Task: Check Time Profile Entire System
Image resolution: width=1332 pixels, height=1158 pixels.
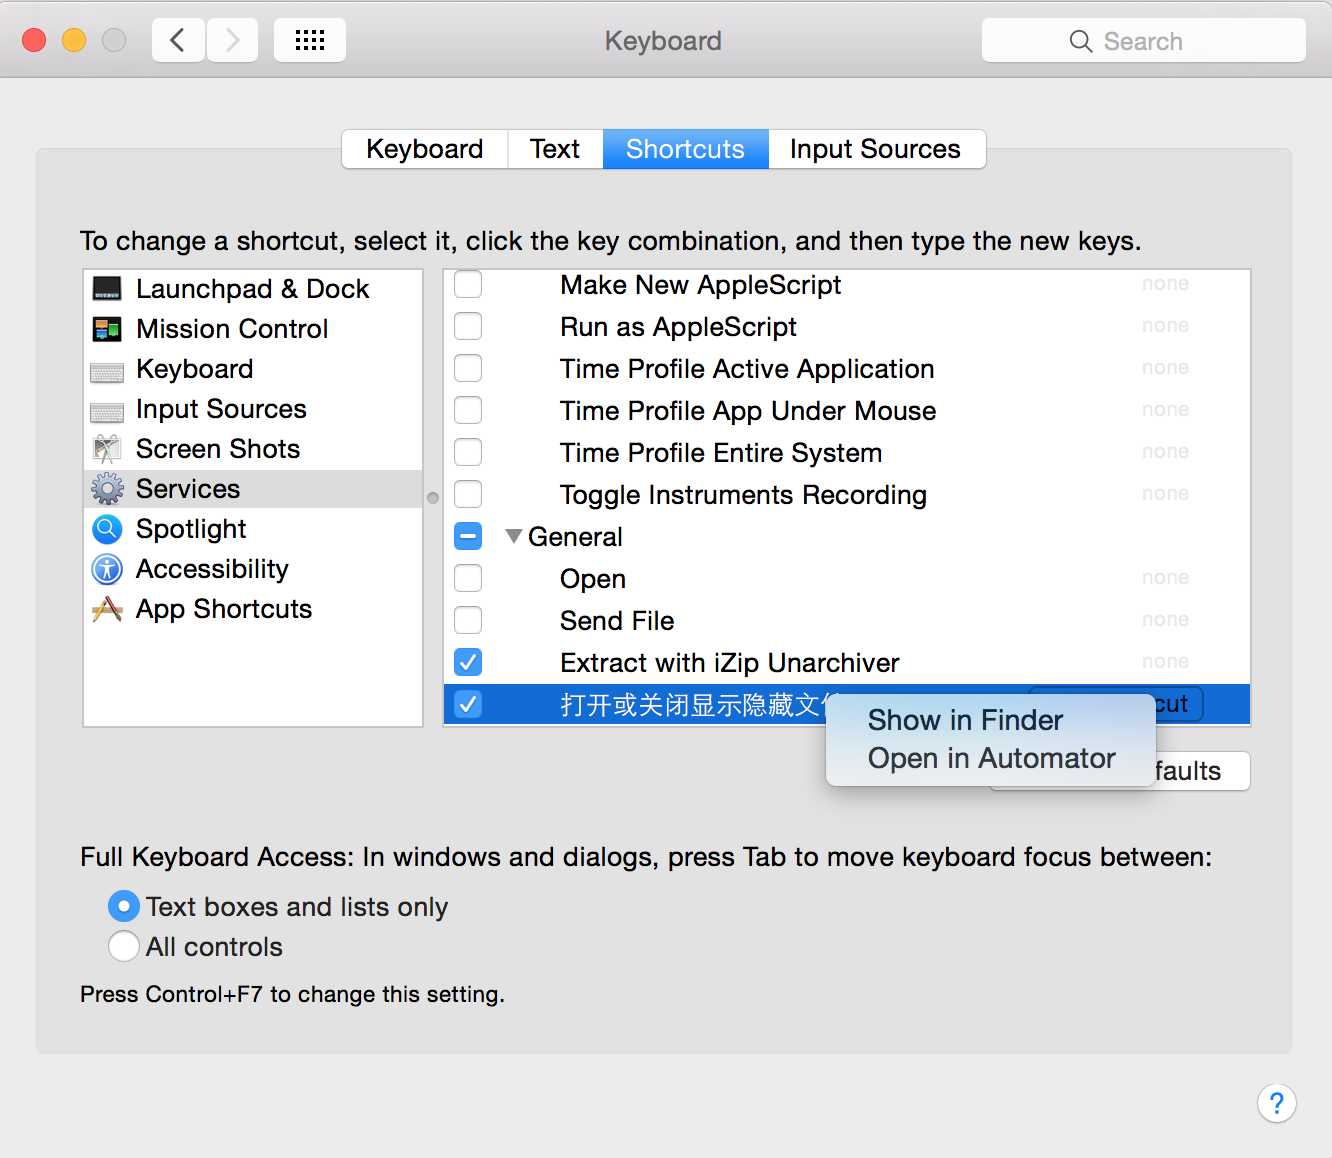Action: tap(468, 452)
